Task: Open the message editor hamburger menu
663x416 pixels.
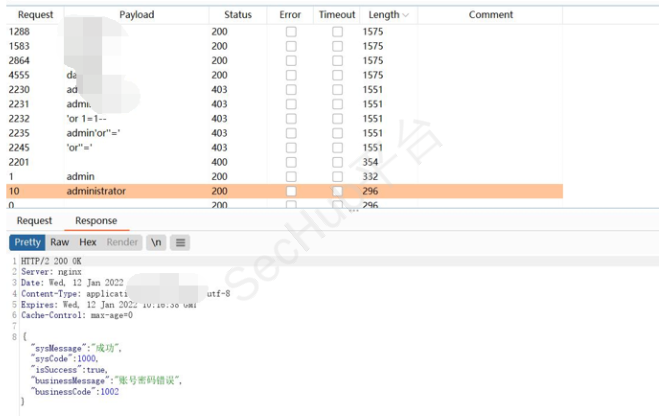Action: tap(181, 242)
